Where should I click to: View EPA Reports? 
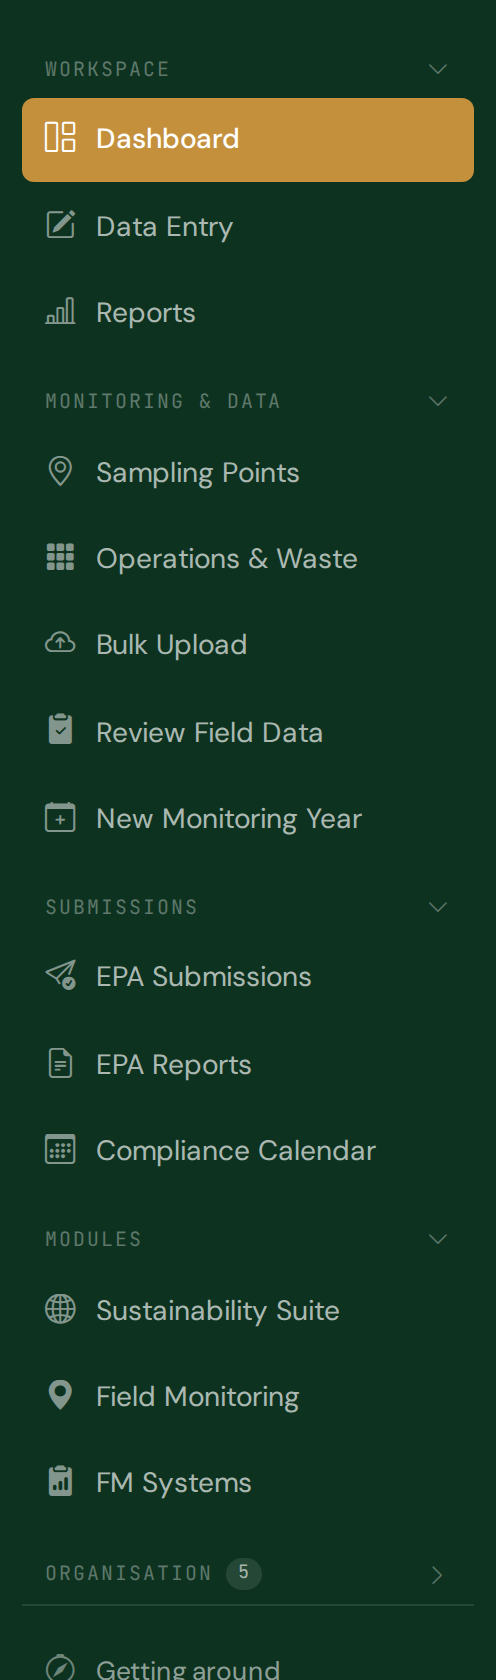coord(248,1064)
